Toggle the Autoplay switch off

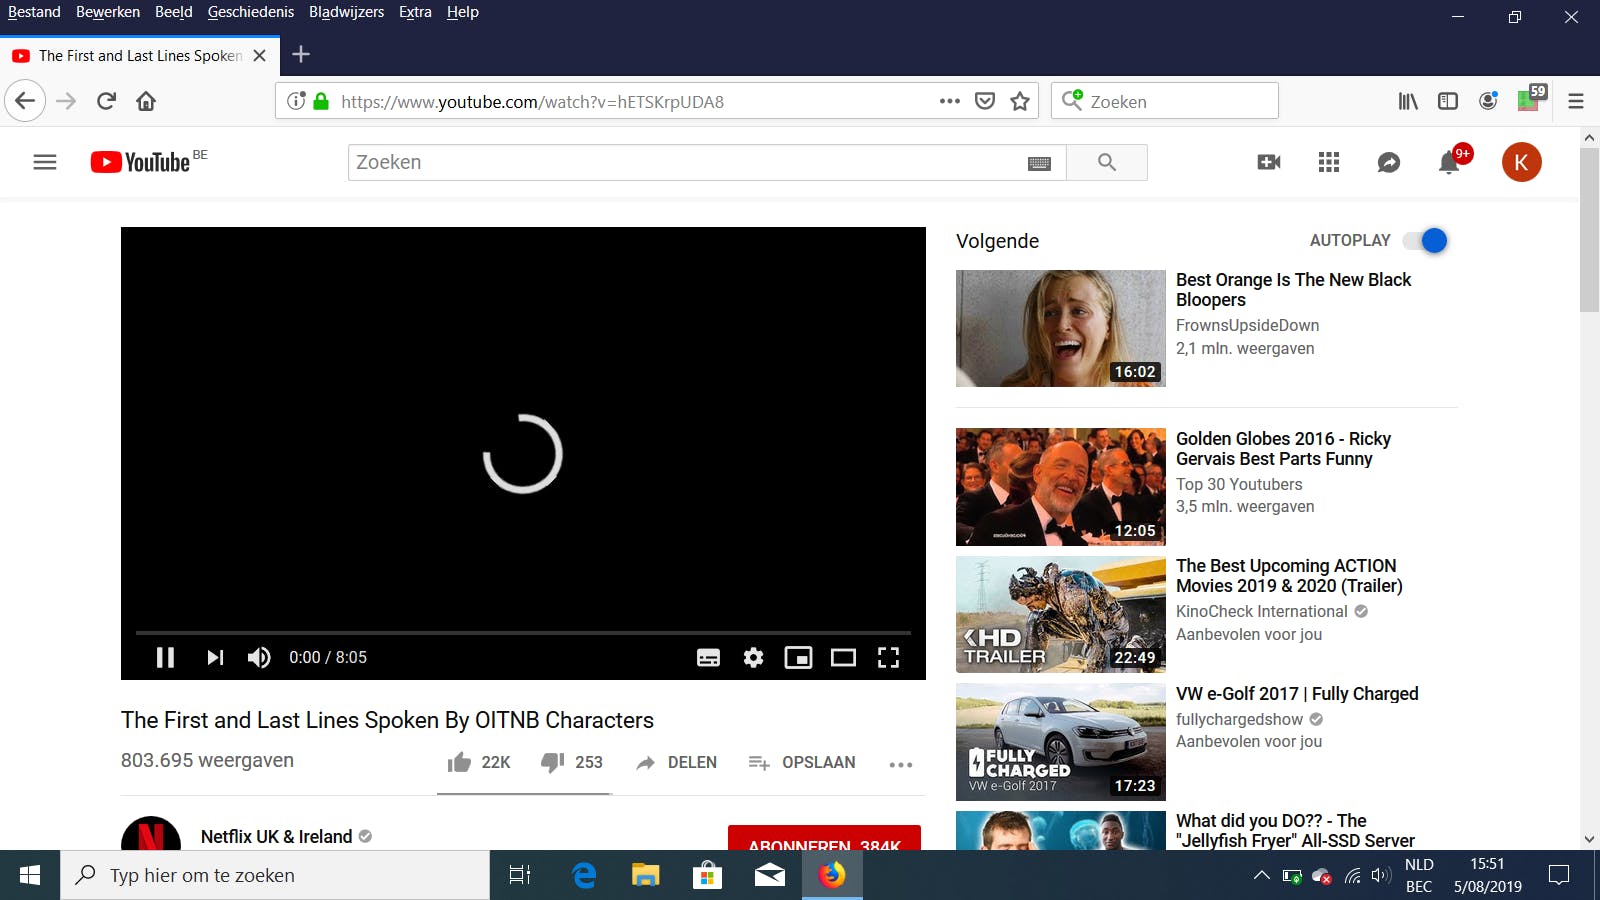1426,241
